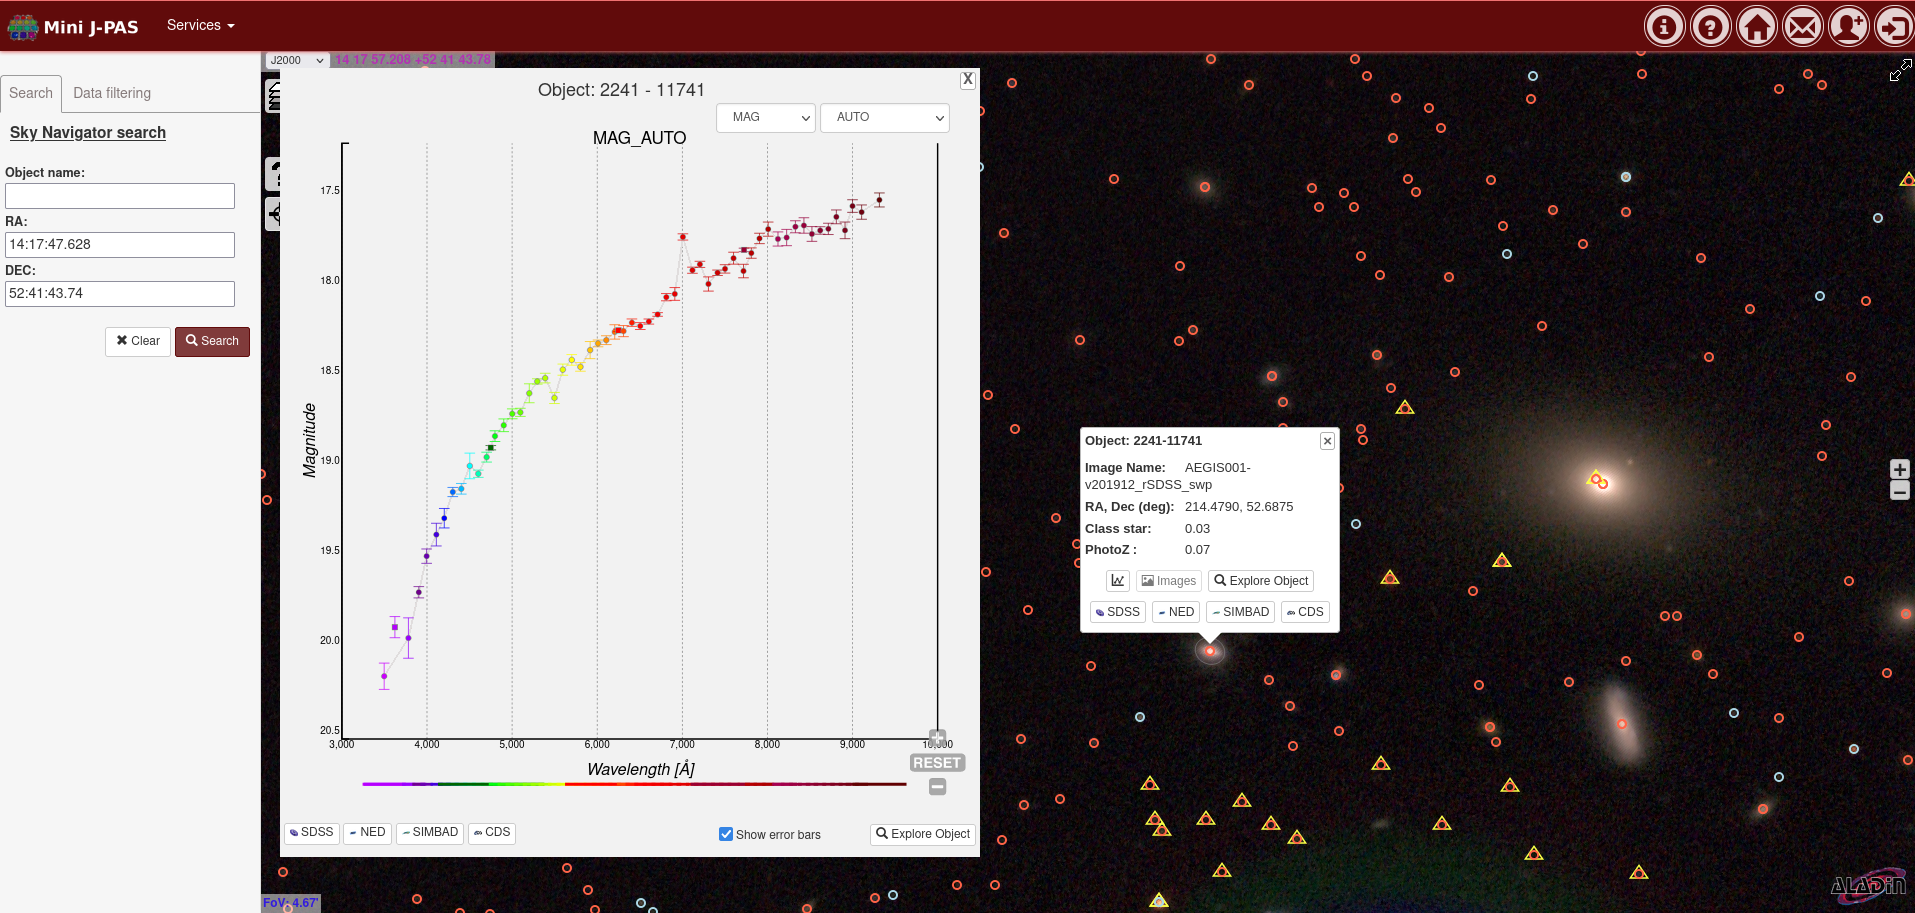This screenshot has height=913, width=1915.
Task: Toggle Show error bars checkbox
Action: coord(726,834)
